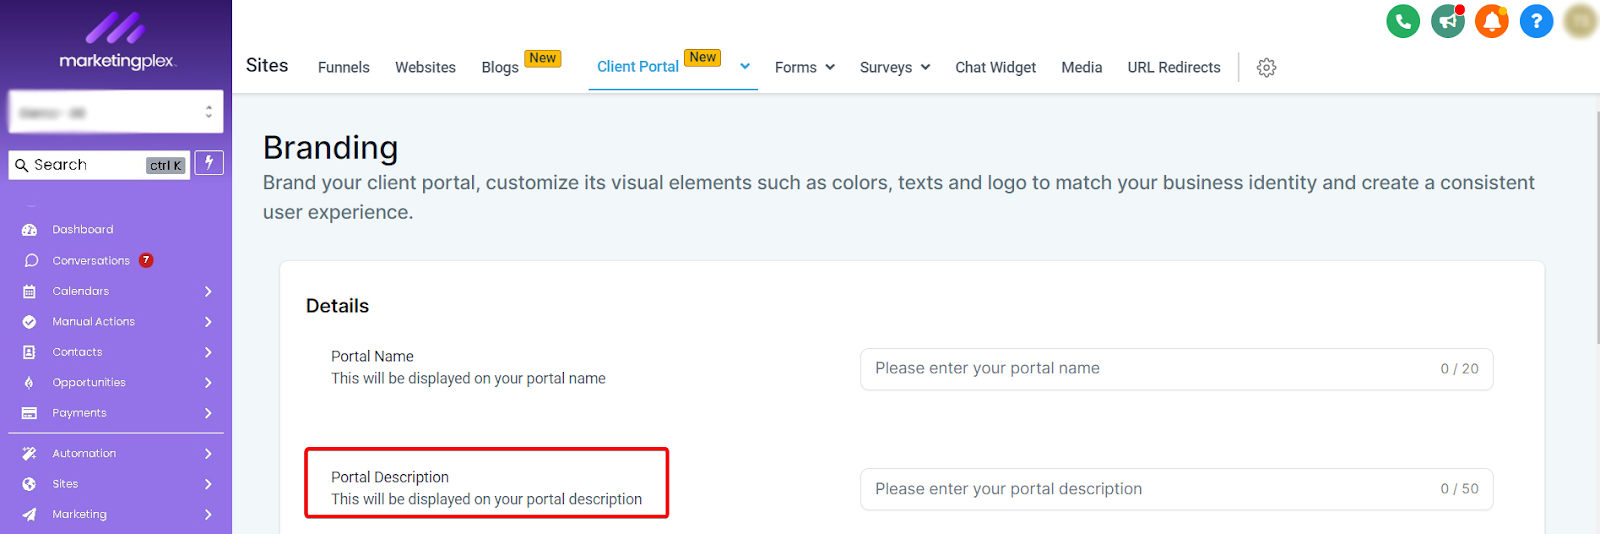Open the orange notifications bell
The width and height of the screenshot is (1600, 534).
pos(1491,21)
